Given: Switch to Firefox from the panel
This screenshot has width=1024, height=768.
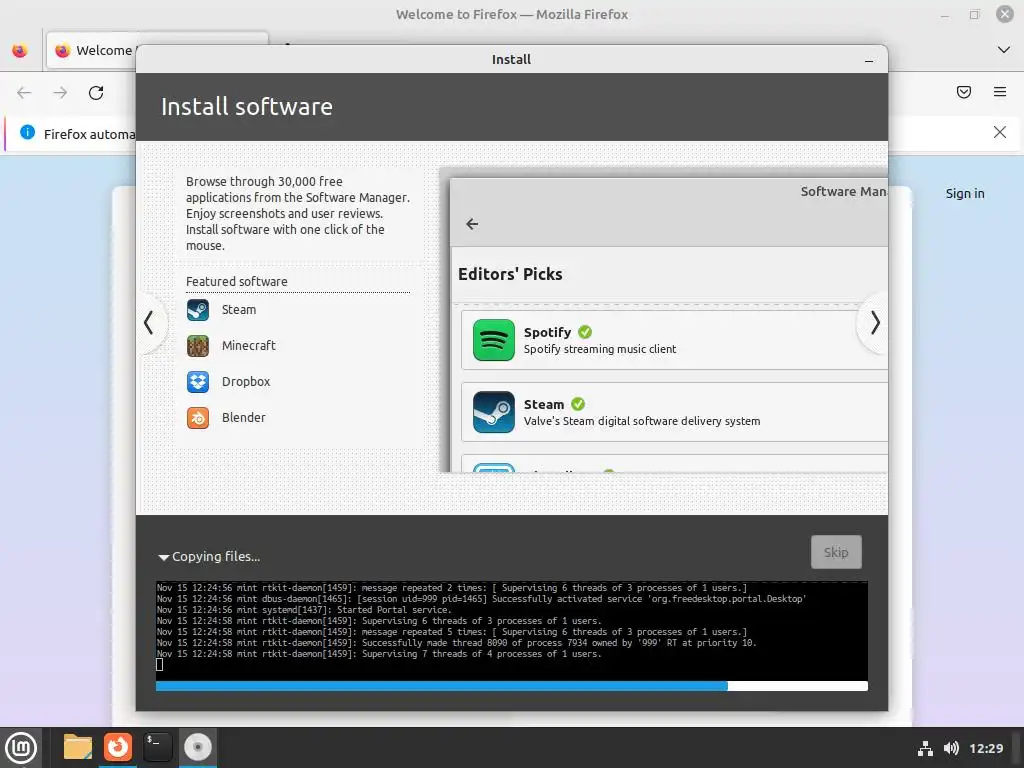Looking at the screenshot, I should (x=118, y=747).
